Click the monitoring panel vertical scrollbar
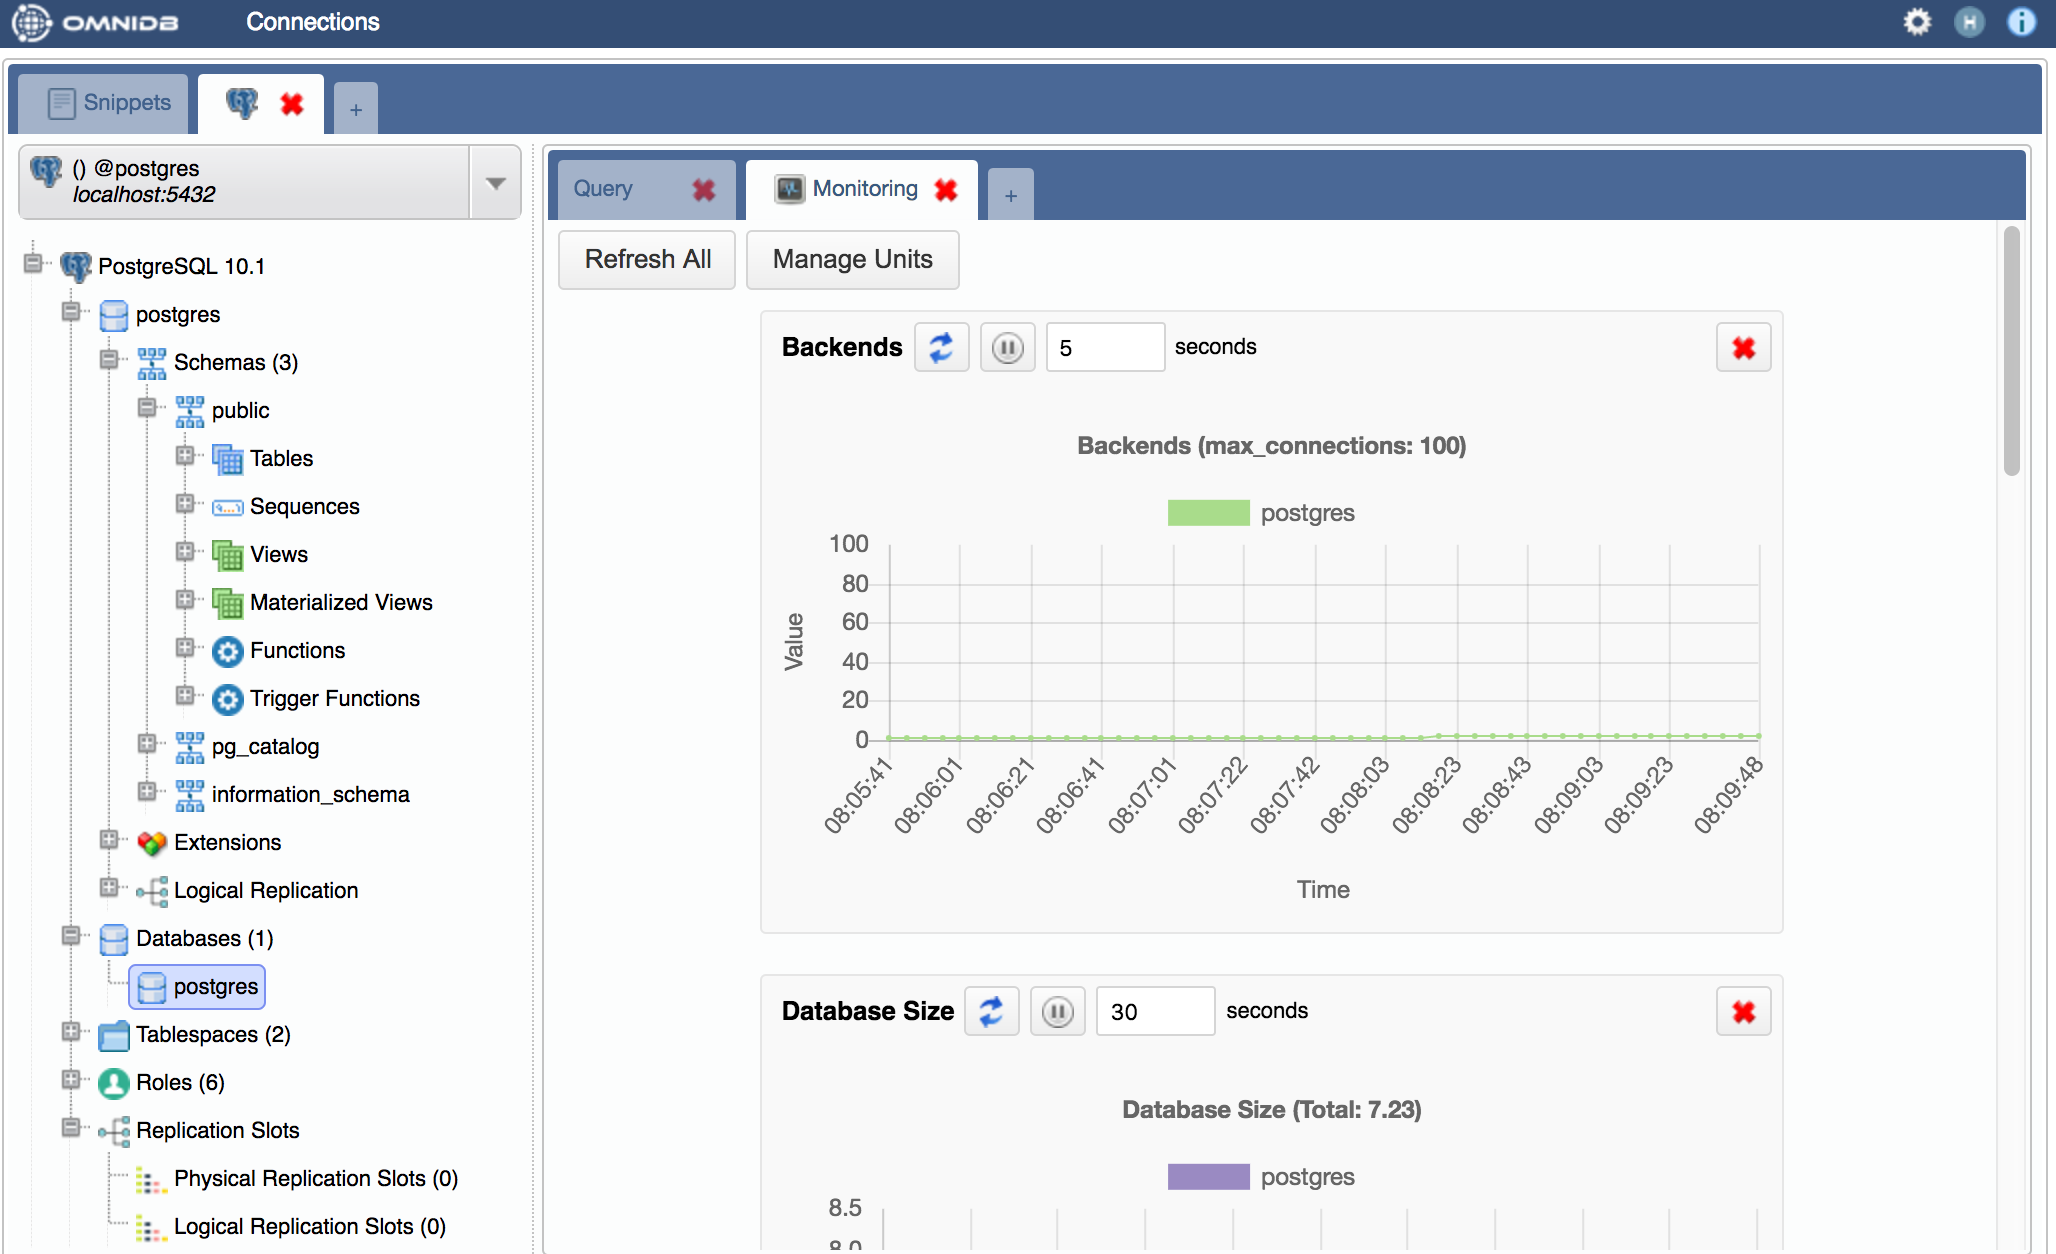 (2011, 351)
